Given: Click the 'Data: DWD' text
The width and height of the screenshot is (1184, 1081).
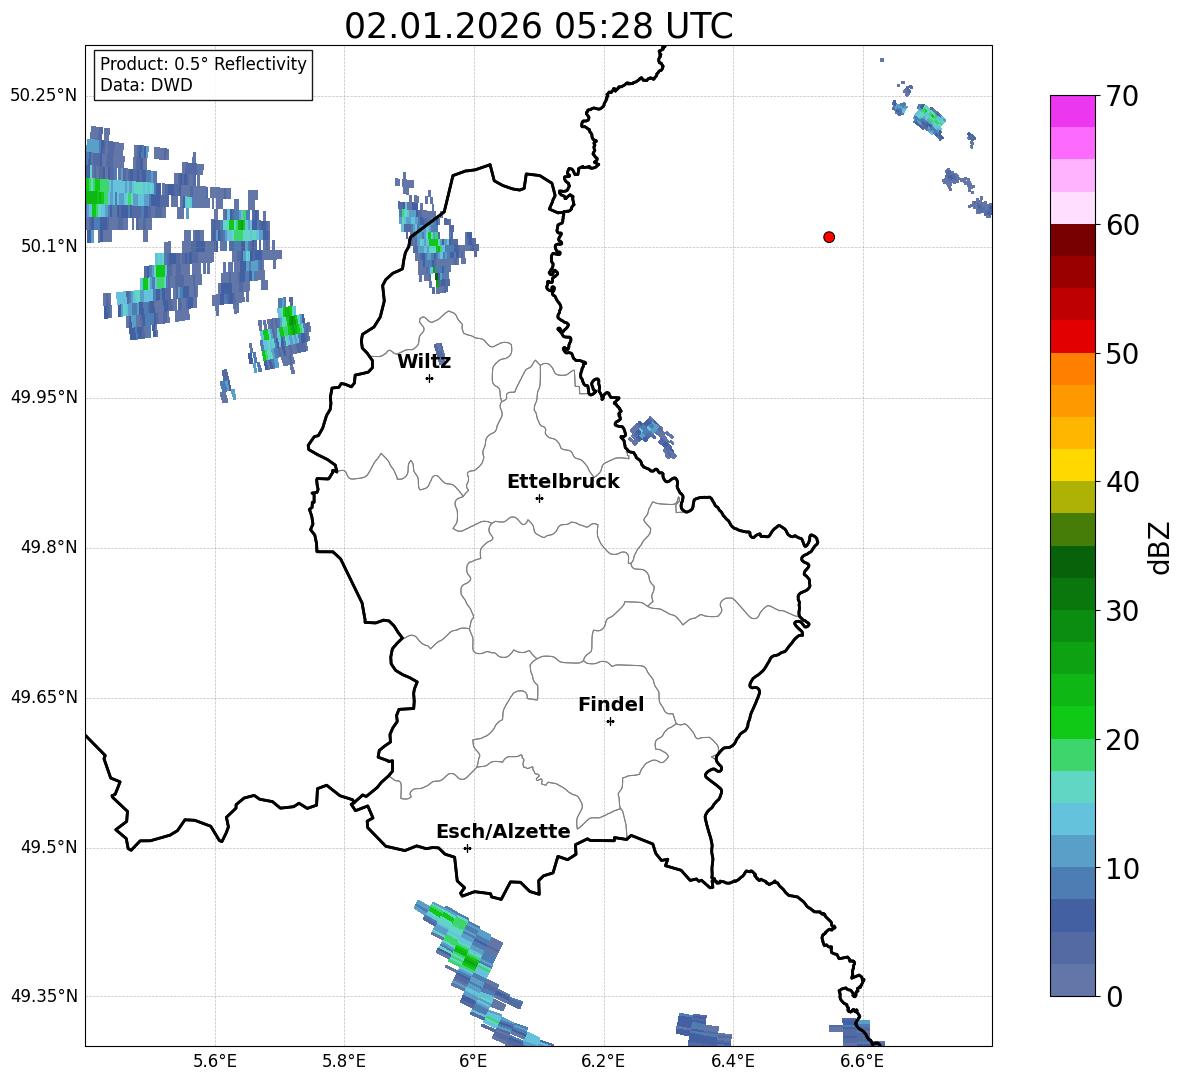Looking at the screenshot, I should [x=146, y=85].
